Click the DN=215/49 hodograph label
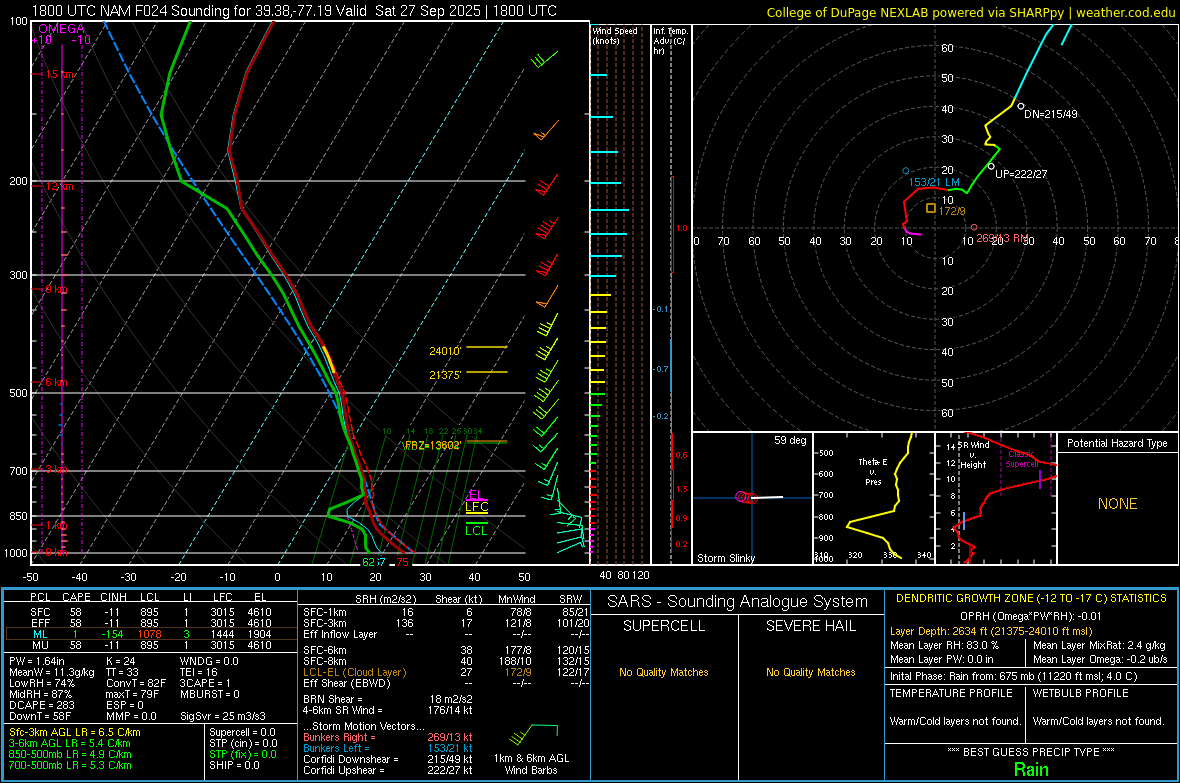The image size is (1180, 783). (x=1051, y=114)
